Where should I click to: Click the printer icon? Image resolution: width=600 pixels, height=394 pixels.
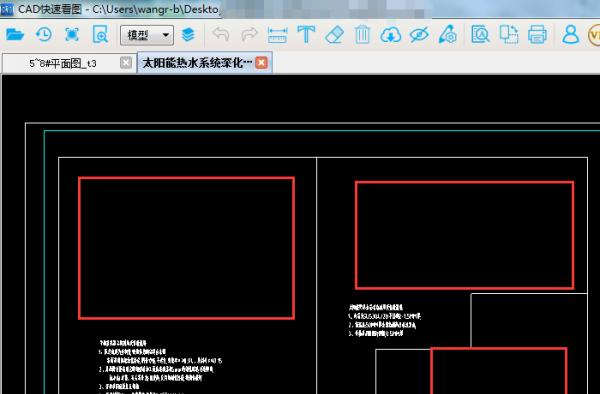coord(537,35)
